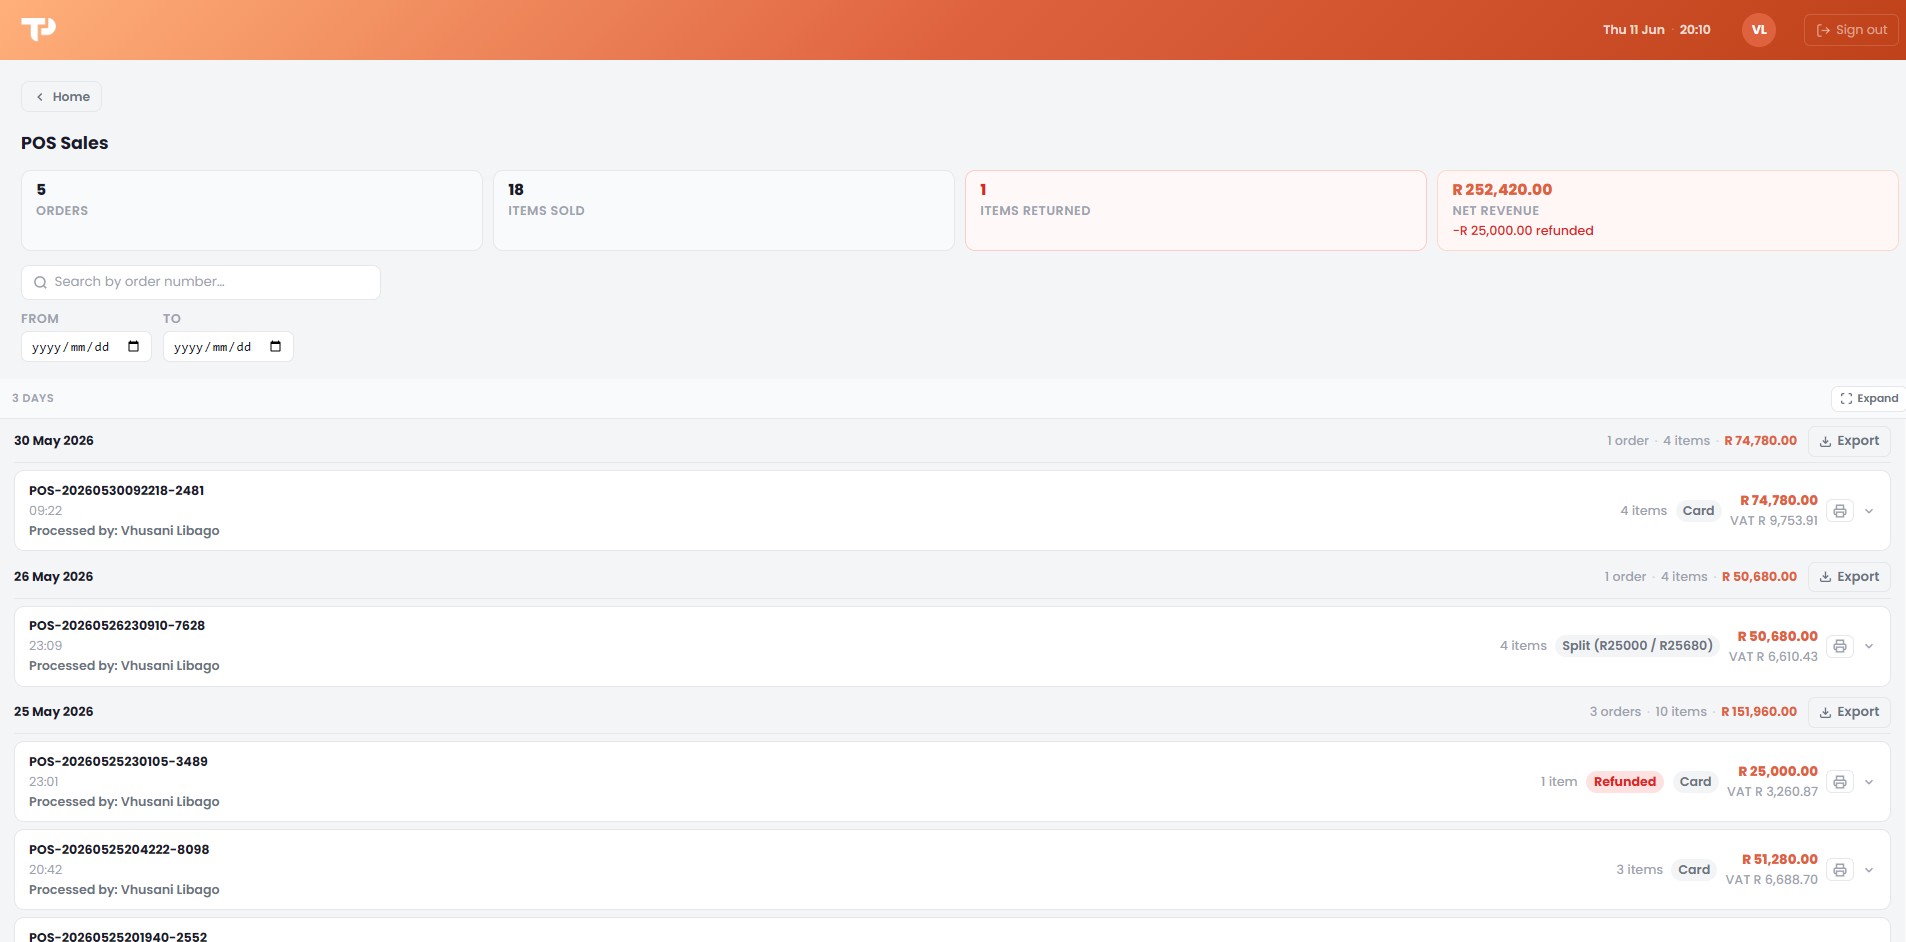This screenshot has width=1906, height=942.
Task: Click the 30 May 2026 date header
Action: pos(54,441)
